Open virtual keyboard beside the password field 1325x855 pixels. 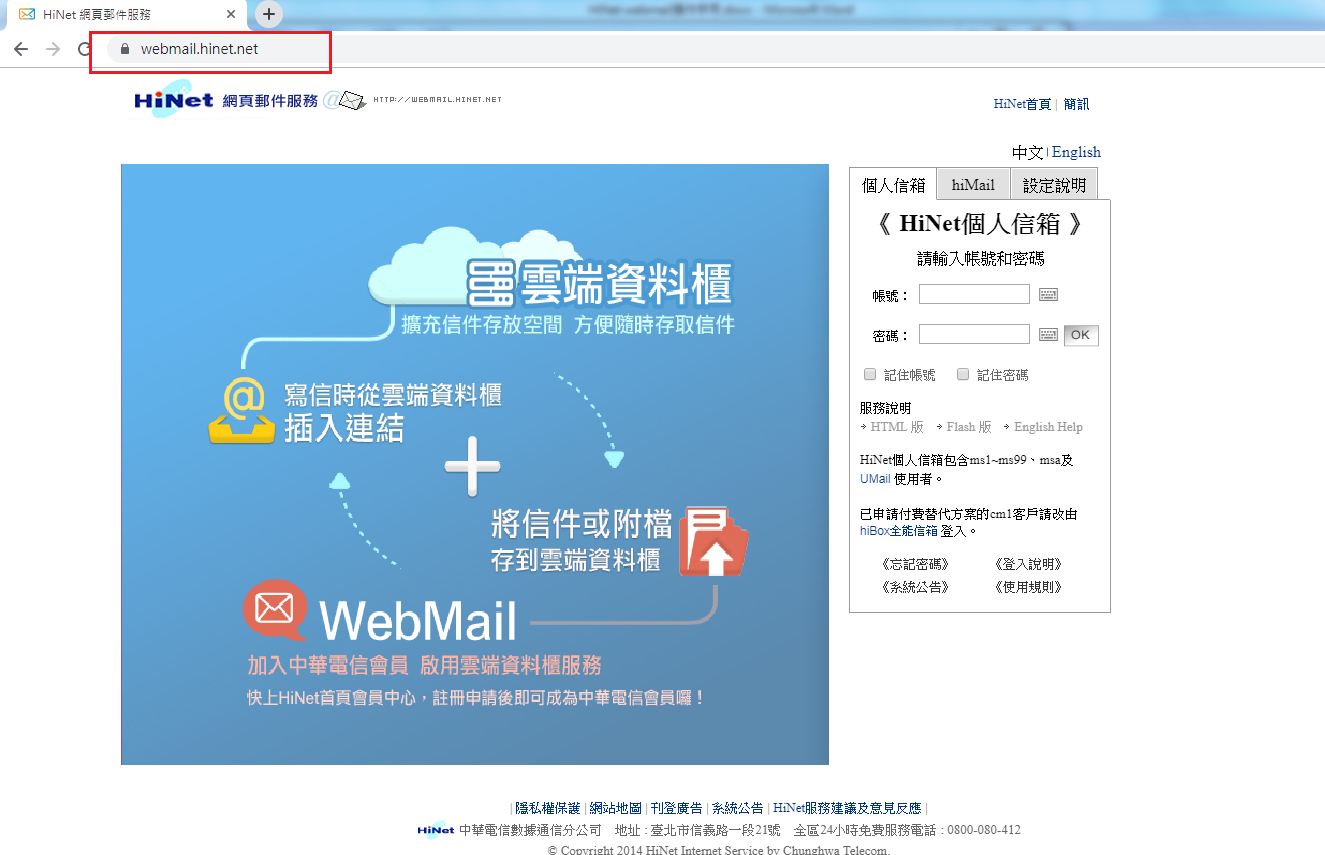(x=1048, y=334)
